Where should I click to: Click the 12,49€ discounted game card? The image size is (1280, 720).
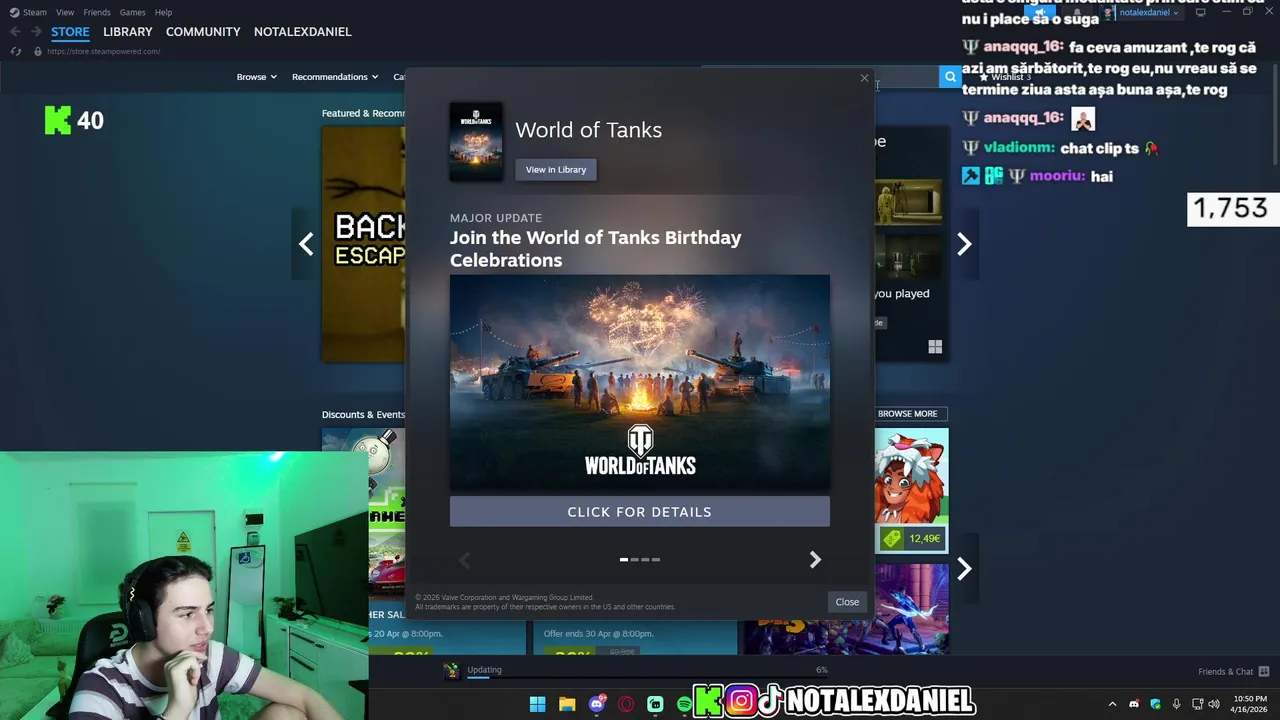click(x=911, y=491)
